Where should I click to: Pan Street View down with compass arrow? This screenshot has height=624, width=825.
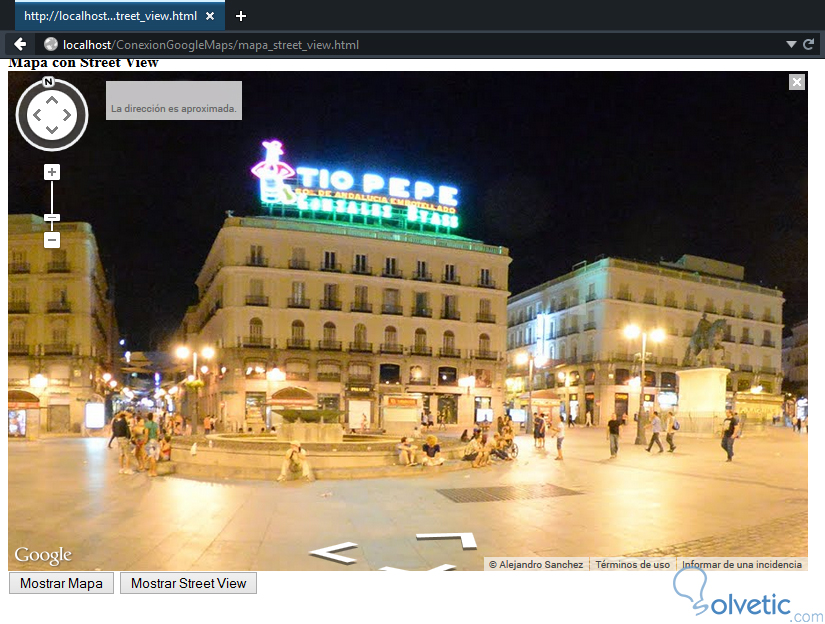52,129
